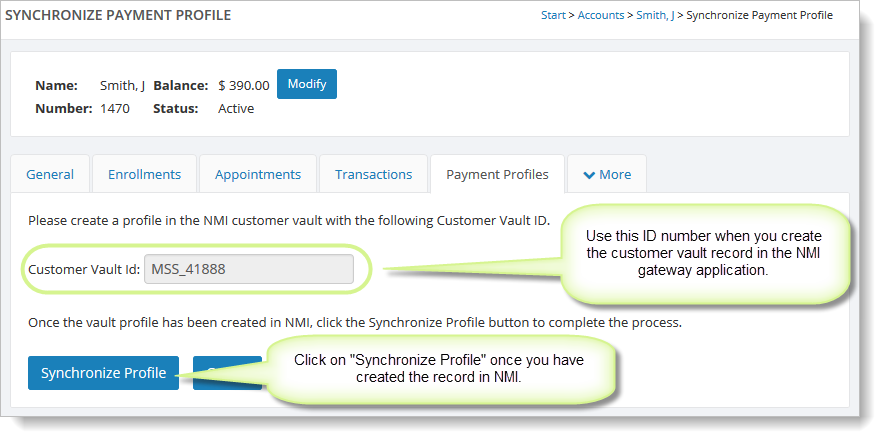Click the account number 1470

coord(115,108)
